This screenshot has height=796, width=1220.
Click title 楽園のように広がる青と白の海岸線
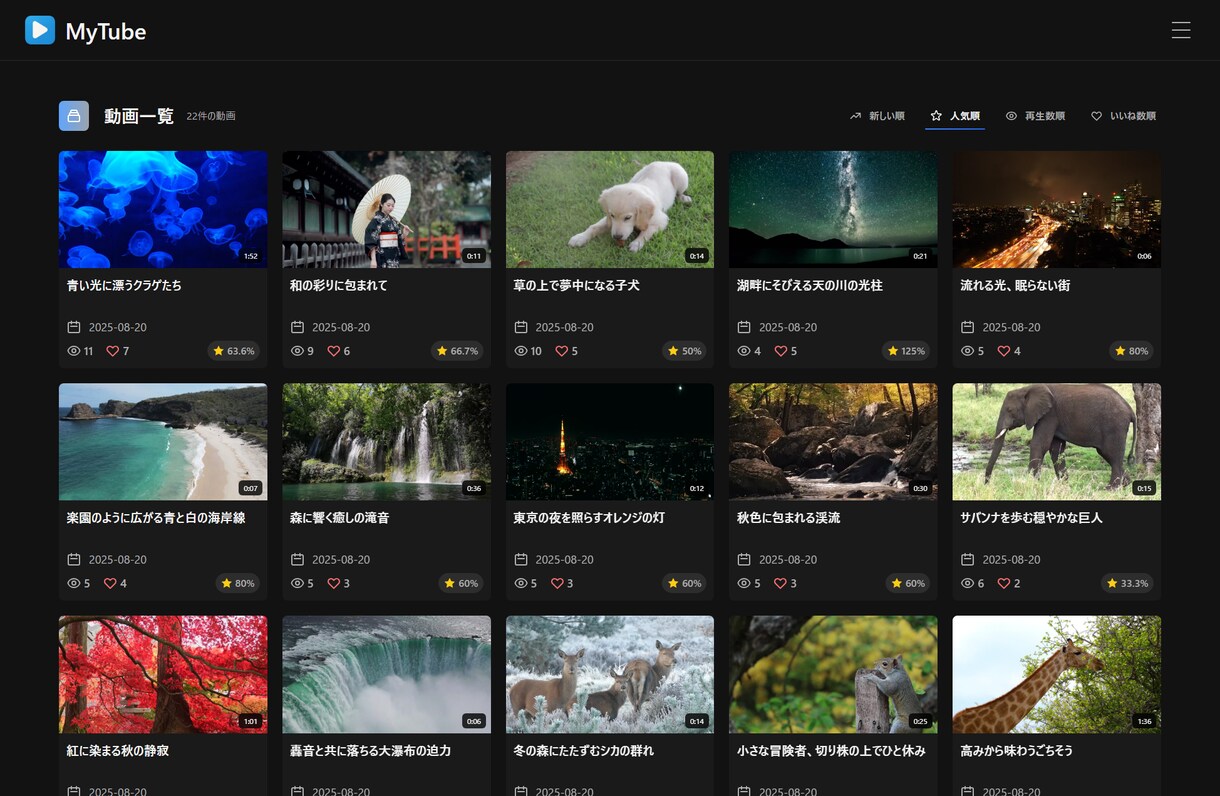coord(156,518)
